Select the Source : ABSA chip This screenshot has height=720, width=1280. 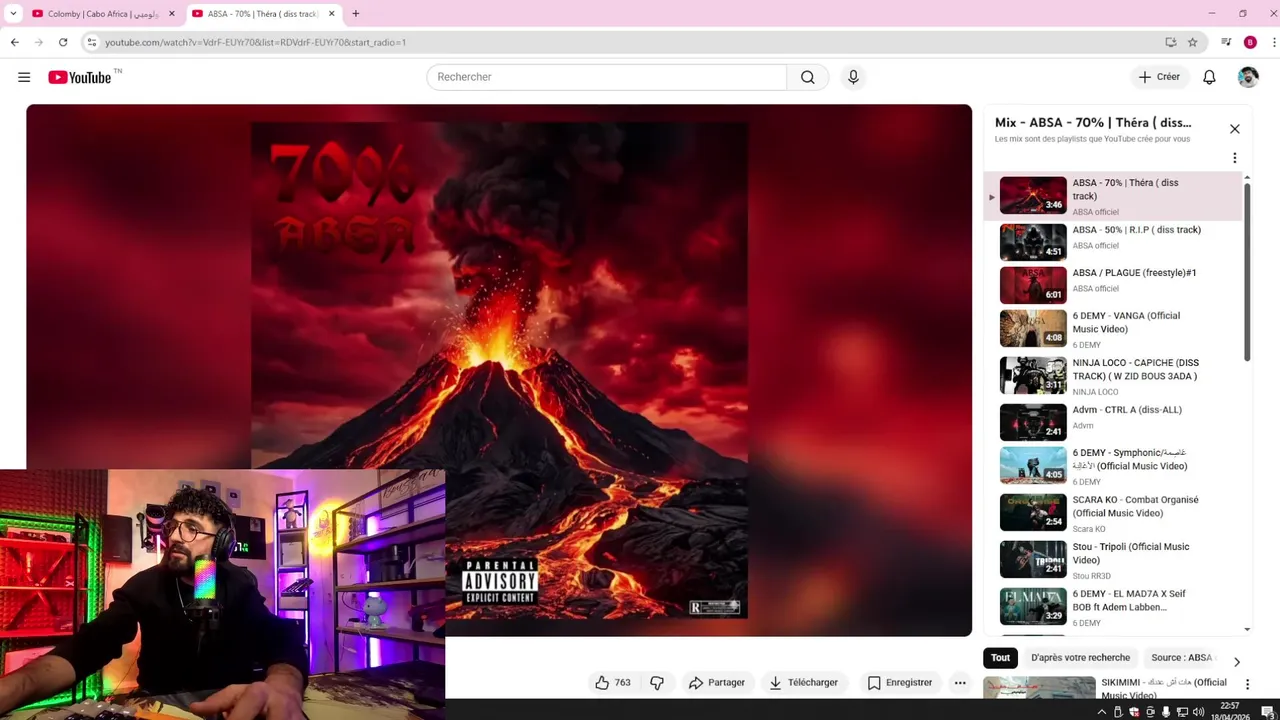click(1182, 658)
